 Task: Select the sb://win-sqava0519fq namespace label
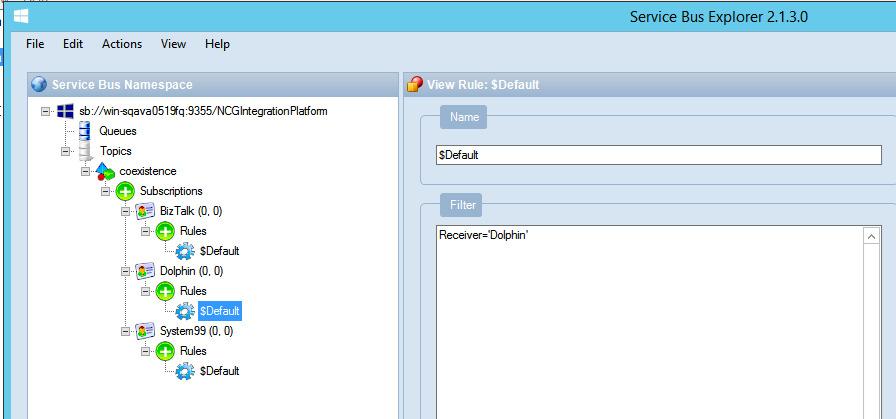(x=203, y=111)
